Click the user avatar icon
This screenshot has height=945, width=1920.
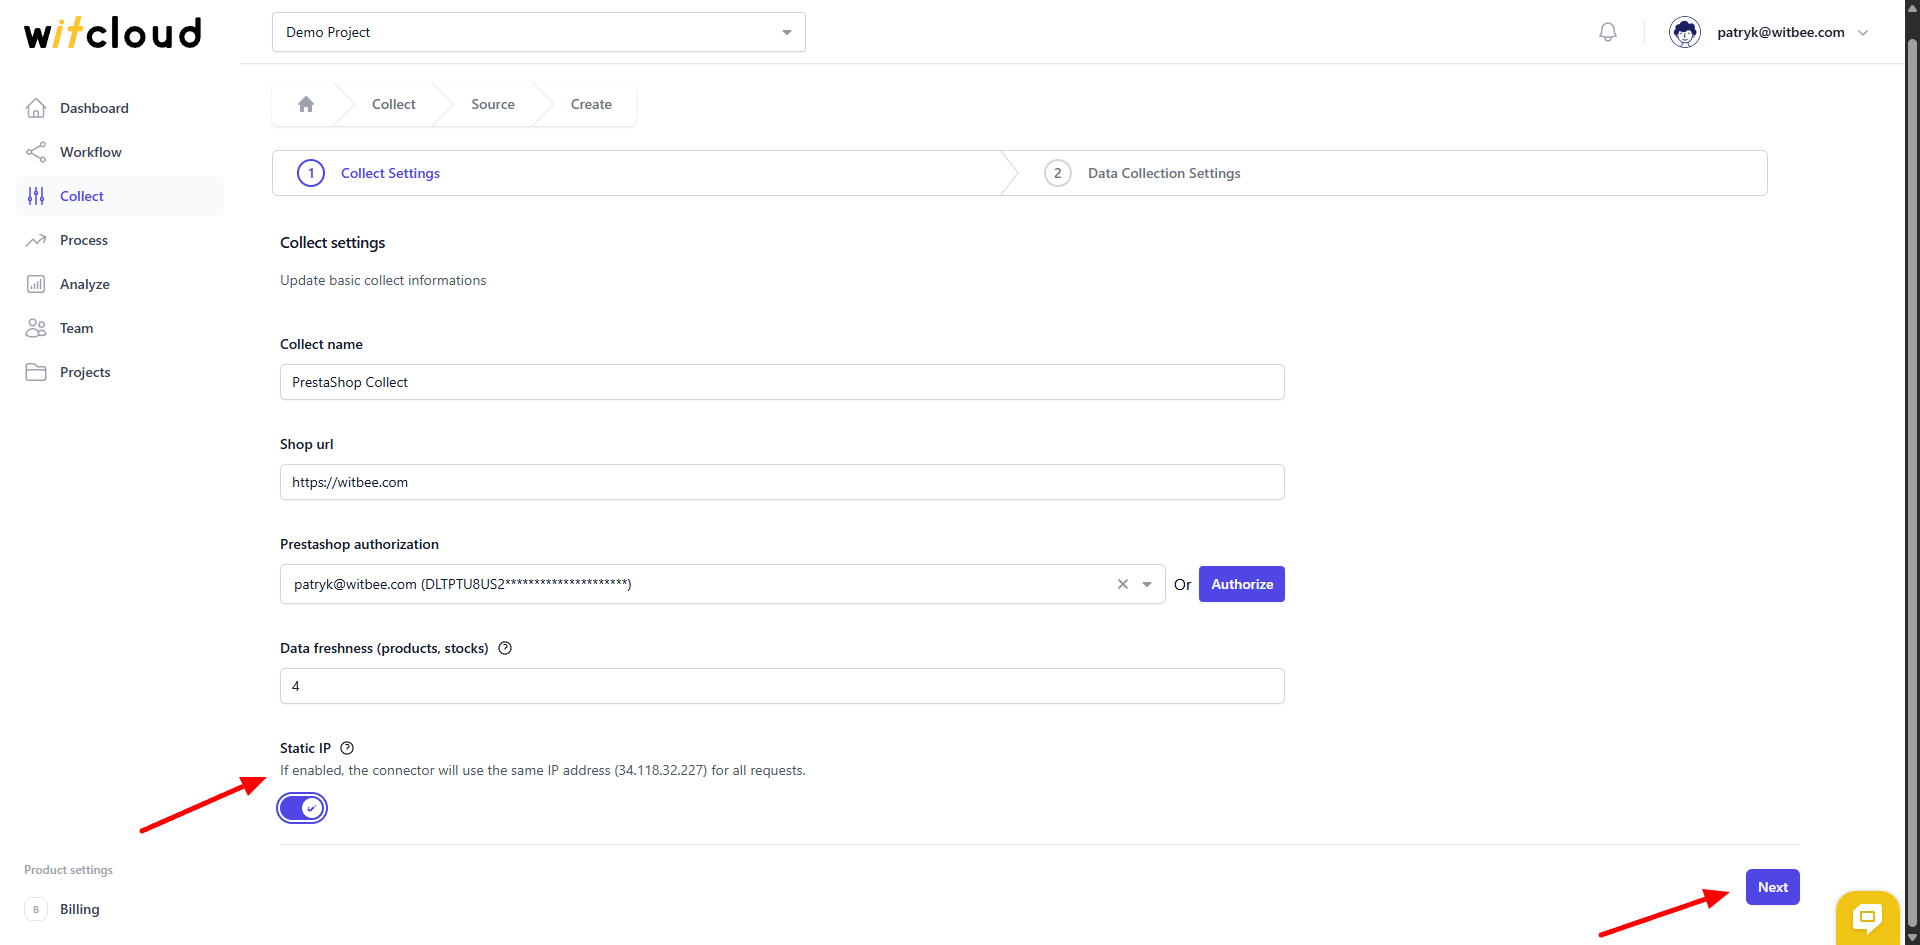tap(1685, 32)
